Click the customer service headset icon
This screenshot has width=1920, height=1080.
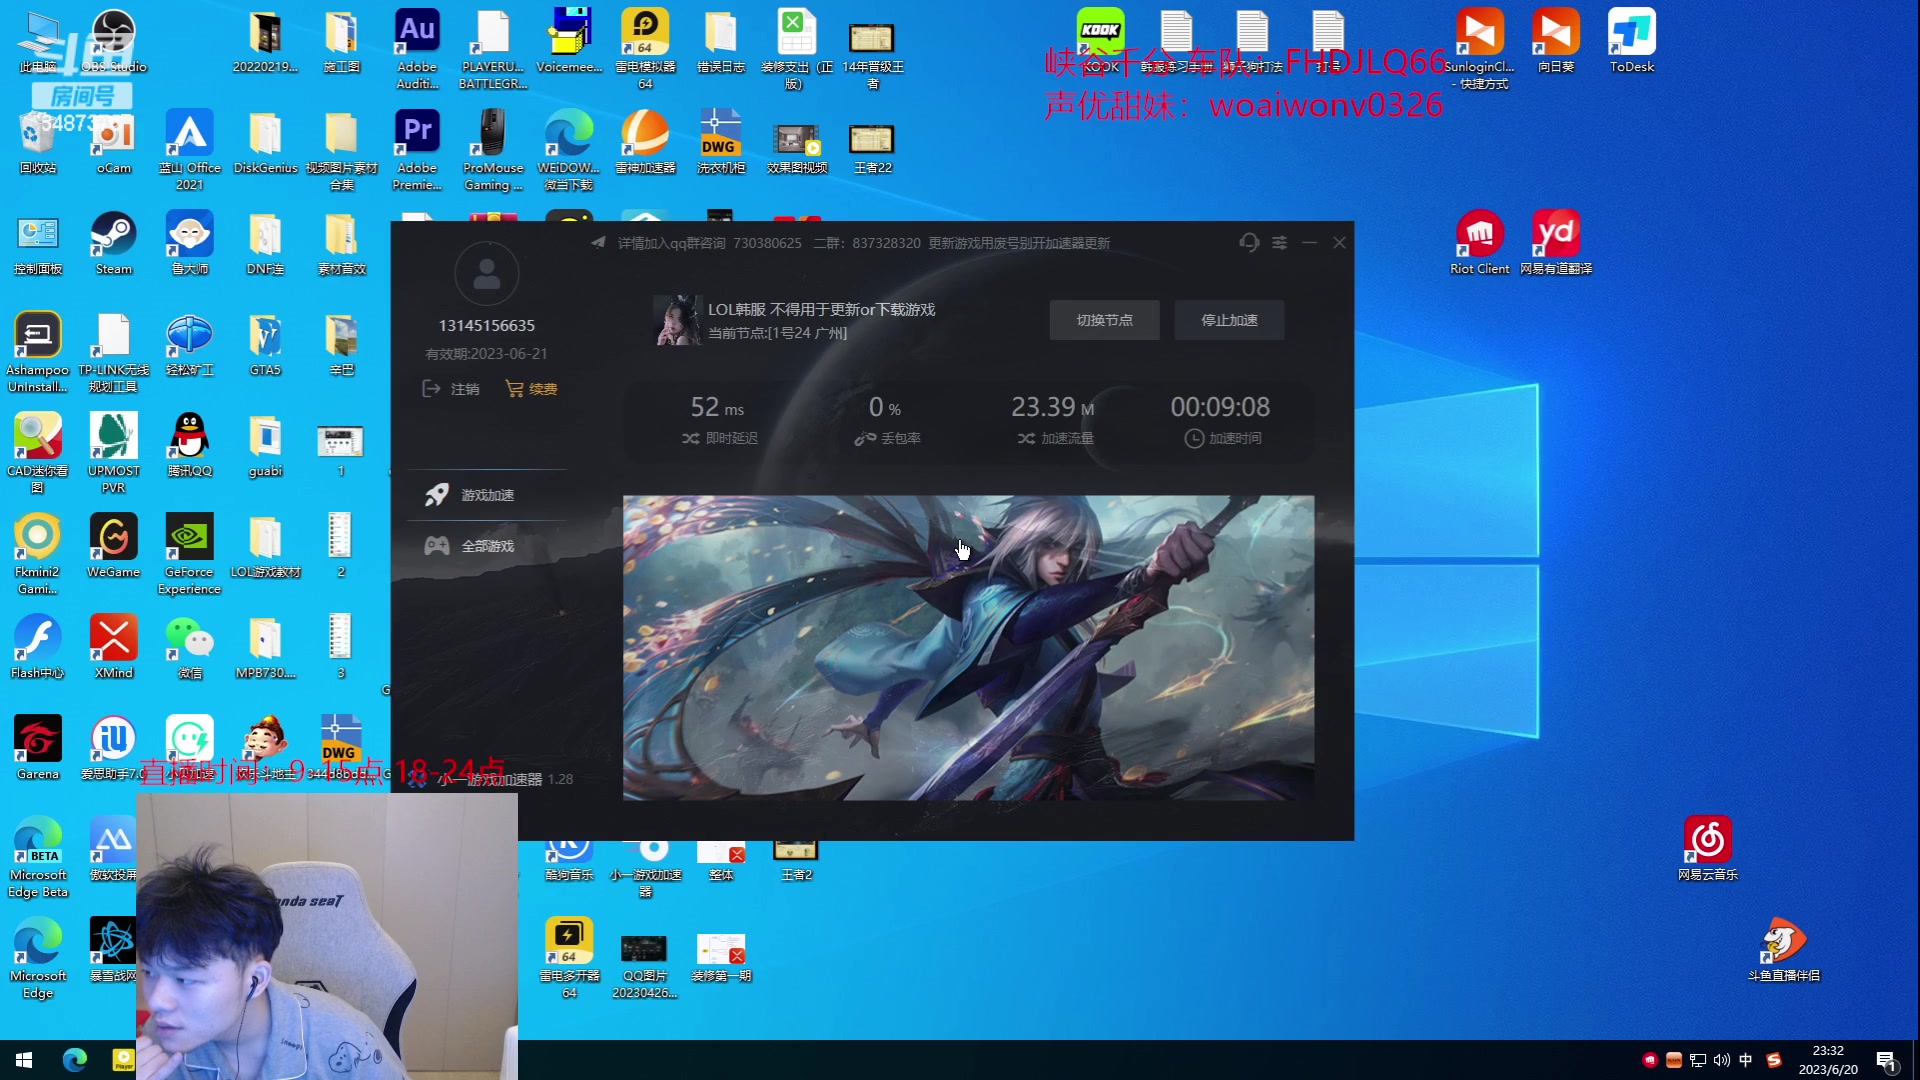pyautogui.click(x=1249, y=242)
